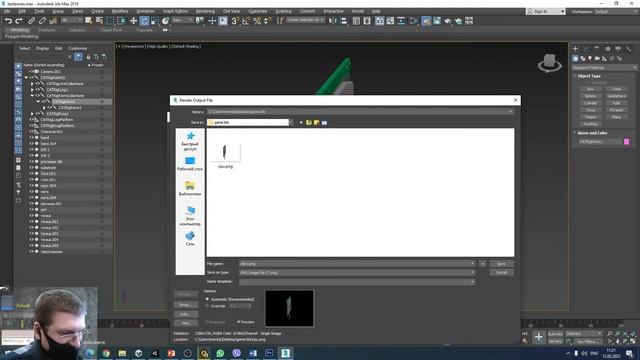Image resolution: width=640 pixels, height=360 pixels.
Task: Toggle eye icon for CATRigHub002
Action: tap(31, 78)
